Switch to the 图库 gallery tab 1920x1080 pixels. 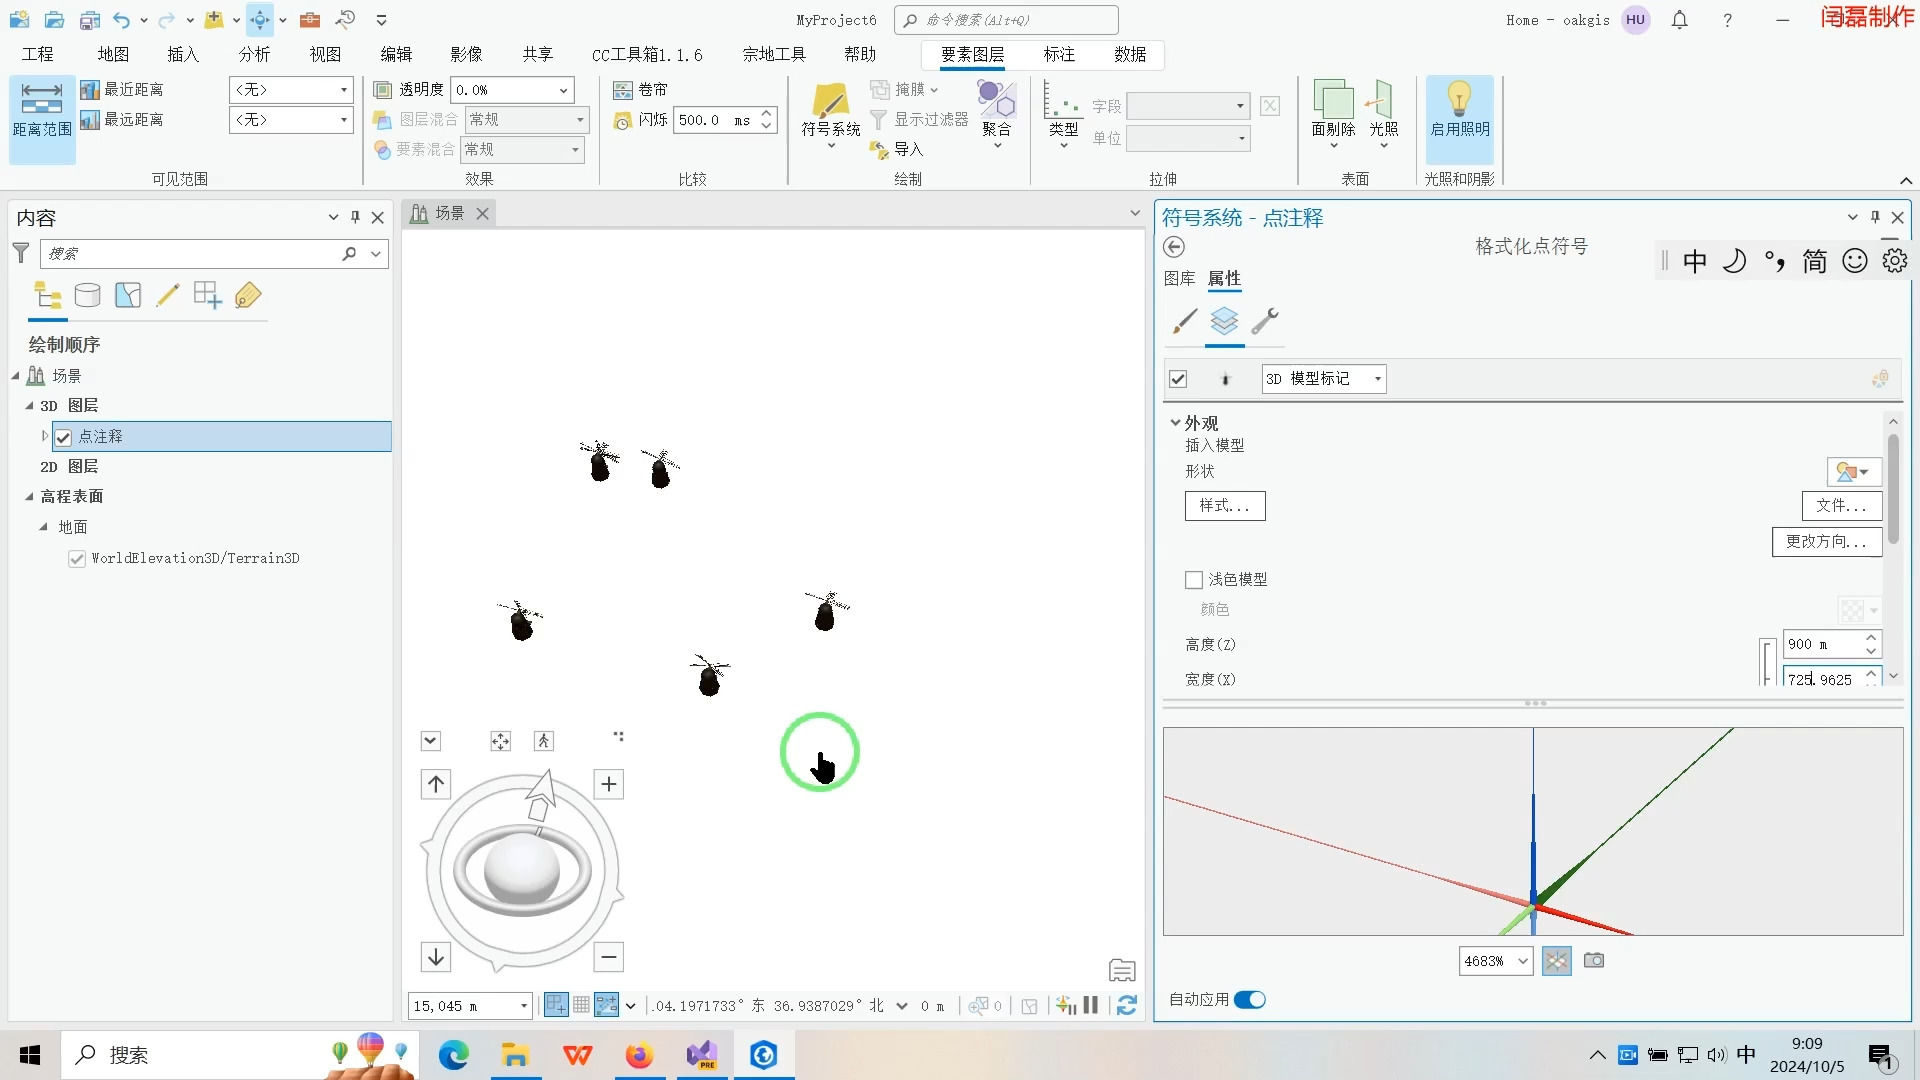click(x=1180, y=279)
